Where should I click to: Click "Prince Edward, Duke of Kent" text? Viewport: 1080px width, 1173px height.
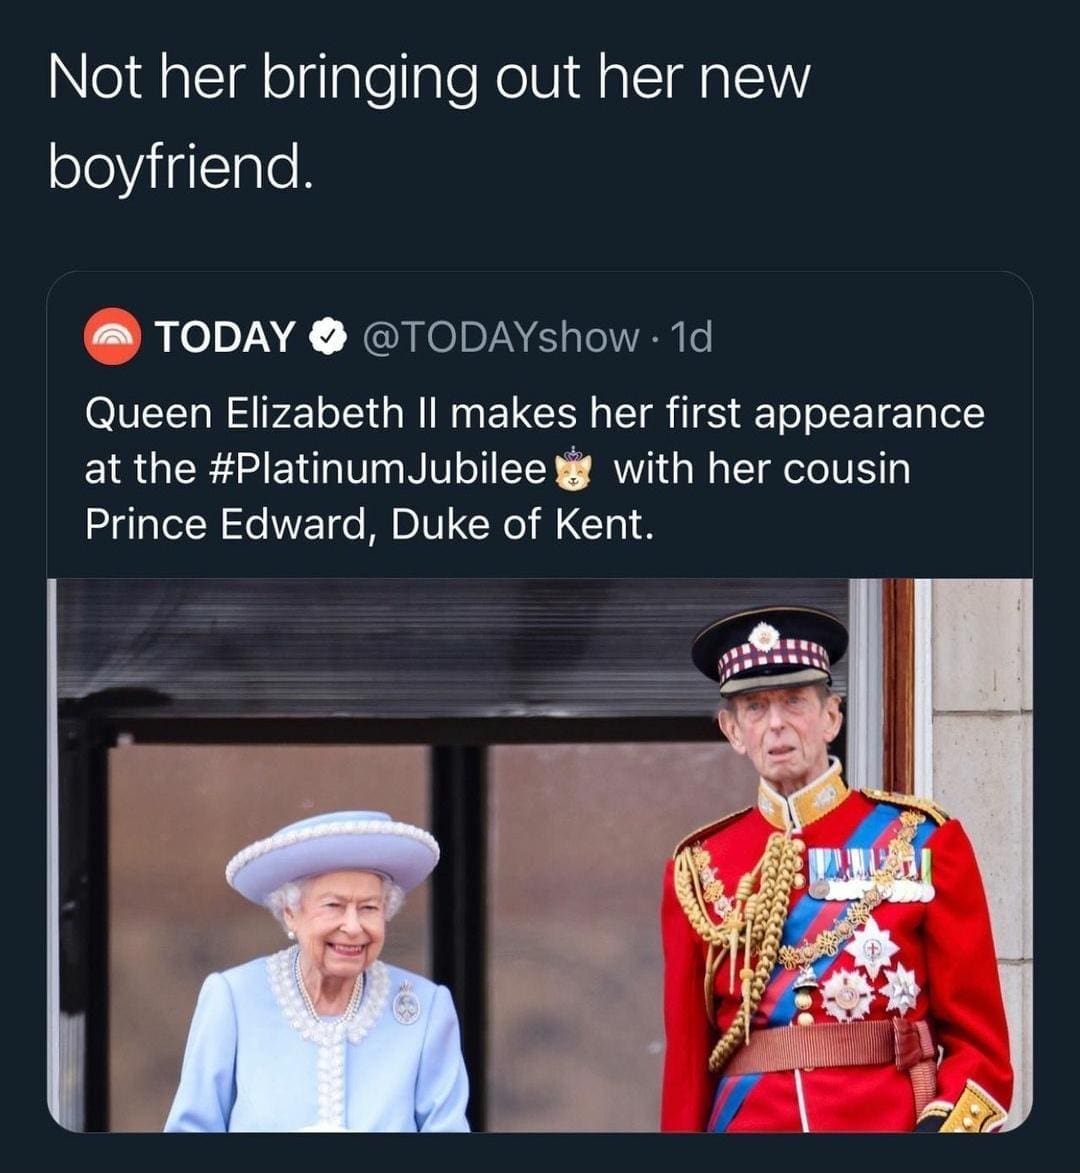tap(369, 523)
